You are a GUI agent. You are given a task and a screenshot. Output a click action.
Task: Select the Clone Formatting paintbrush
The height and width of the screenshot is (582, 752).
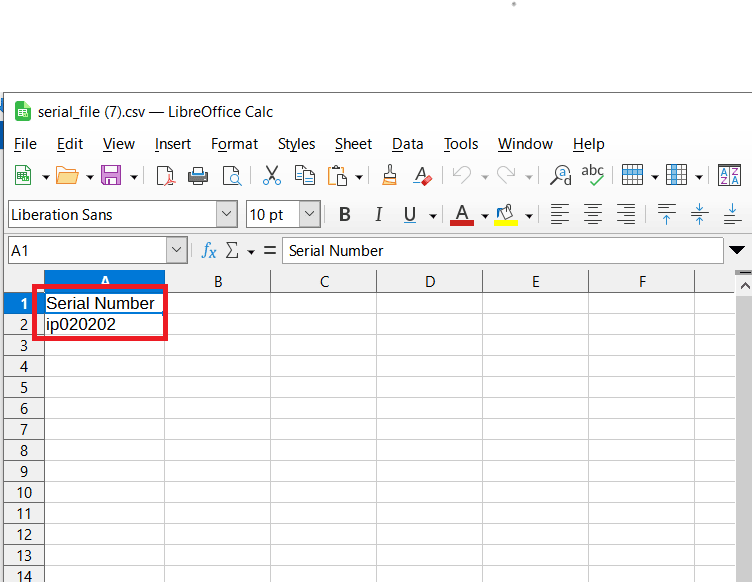pos(389,175)
